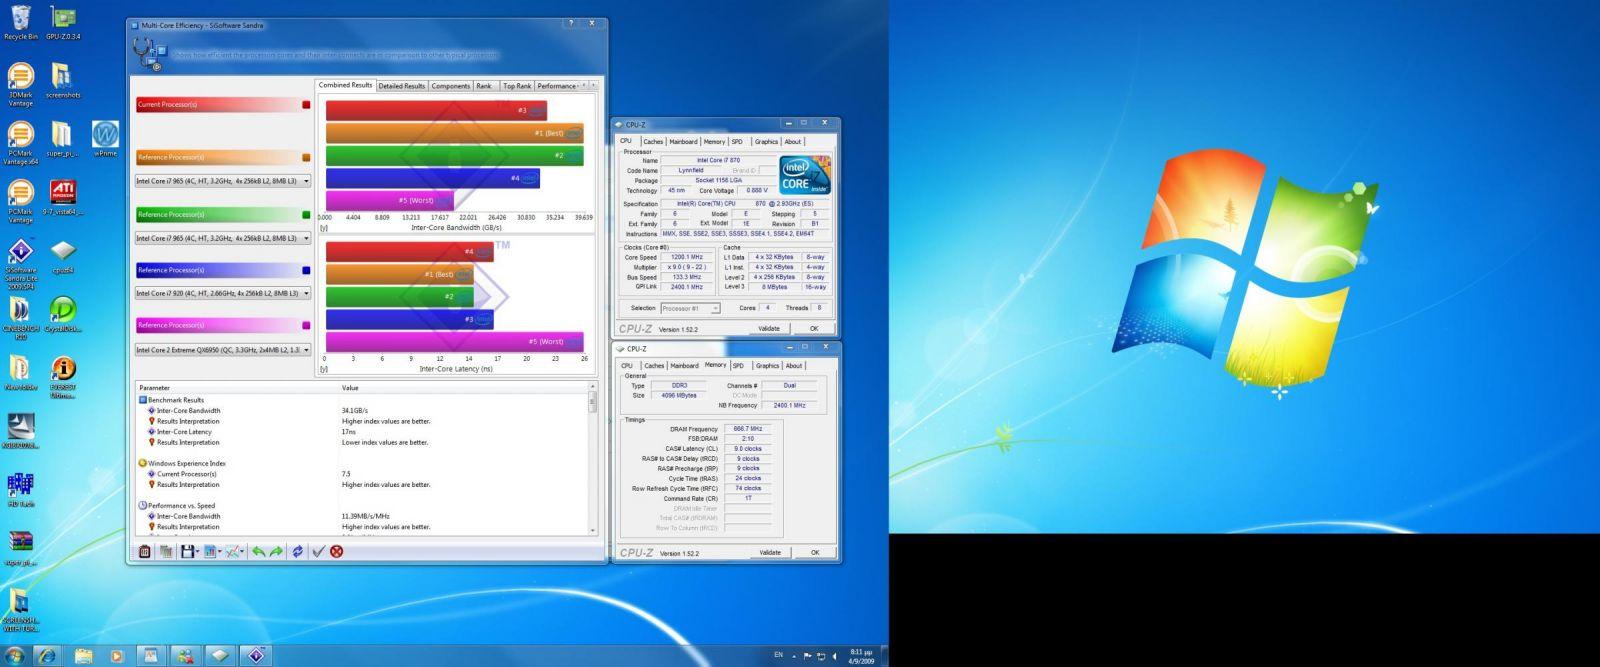
Task: Click the red Current Processor color swatch
Action: tap(306, 104)
